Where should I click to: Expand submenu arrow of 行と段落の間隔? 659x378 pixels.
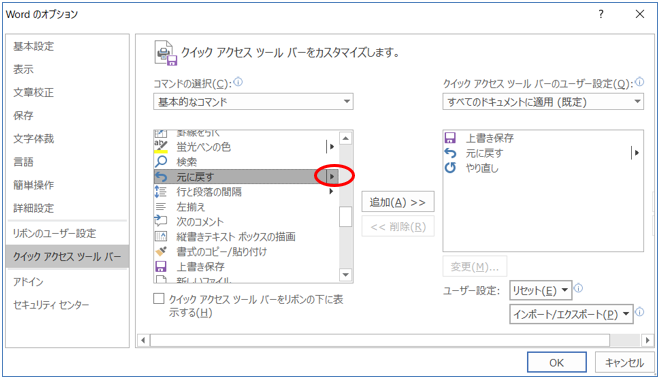331,192
